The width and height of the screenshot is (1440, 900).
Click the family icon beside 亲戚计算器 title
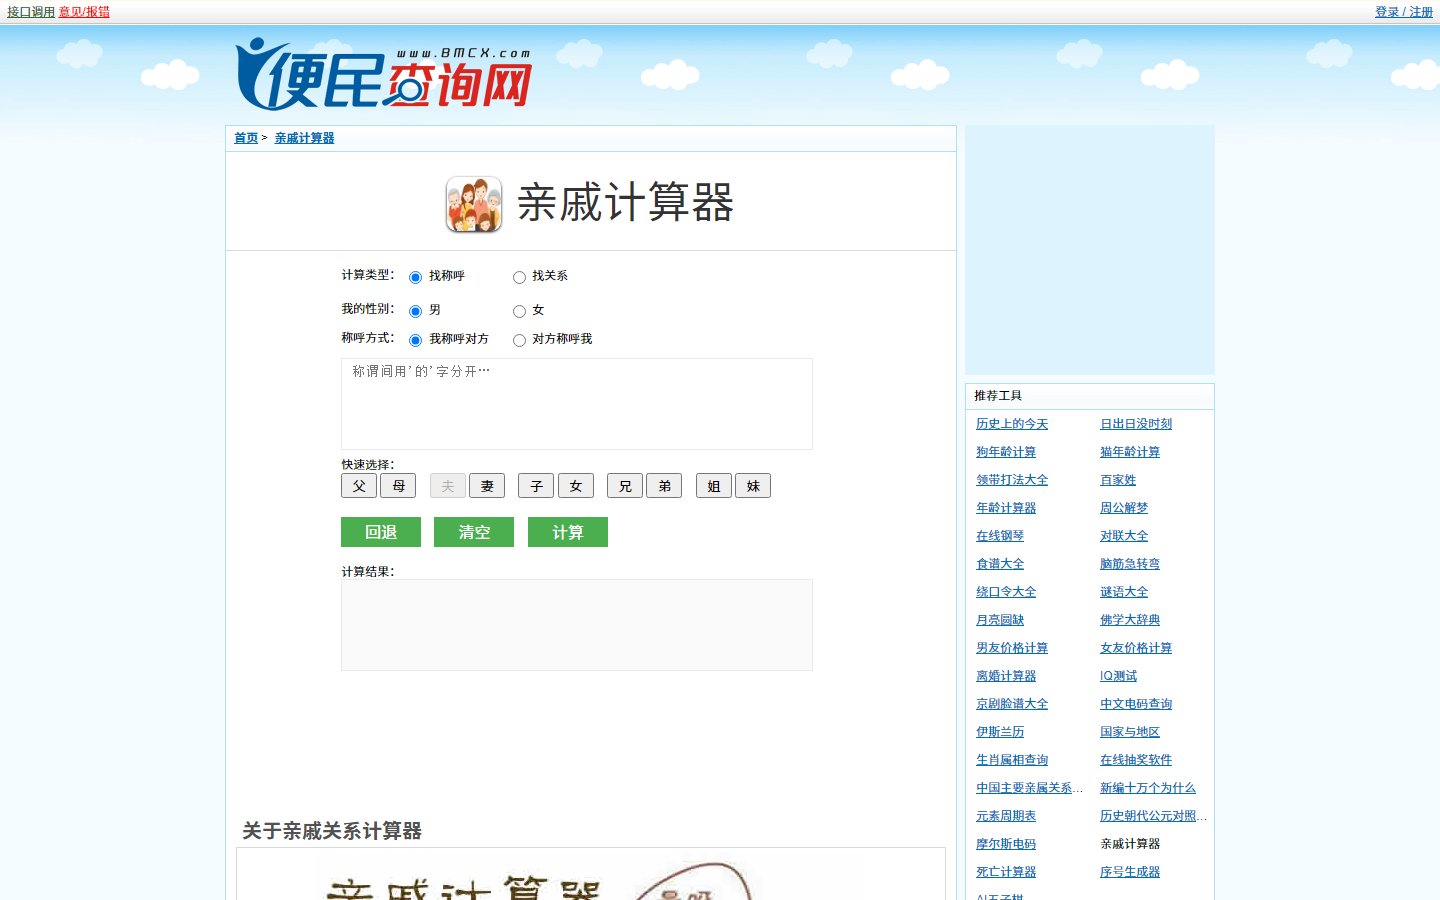(x=474, y=204)
